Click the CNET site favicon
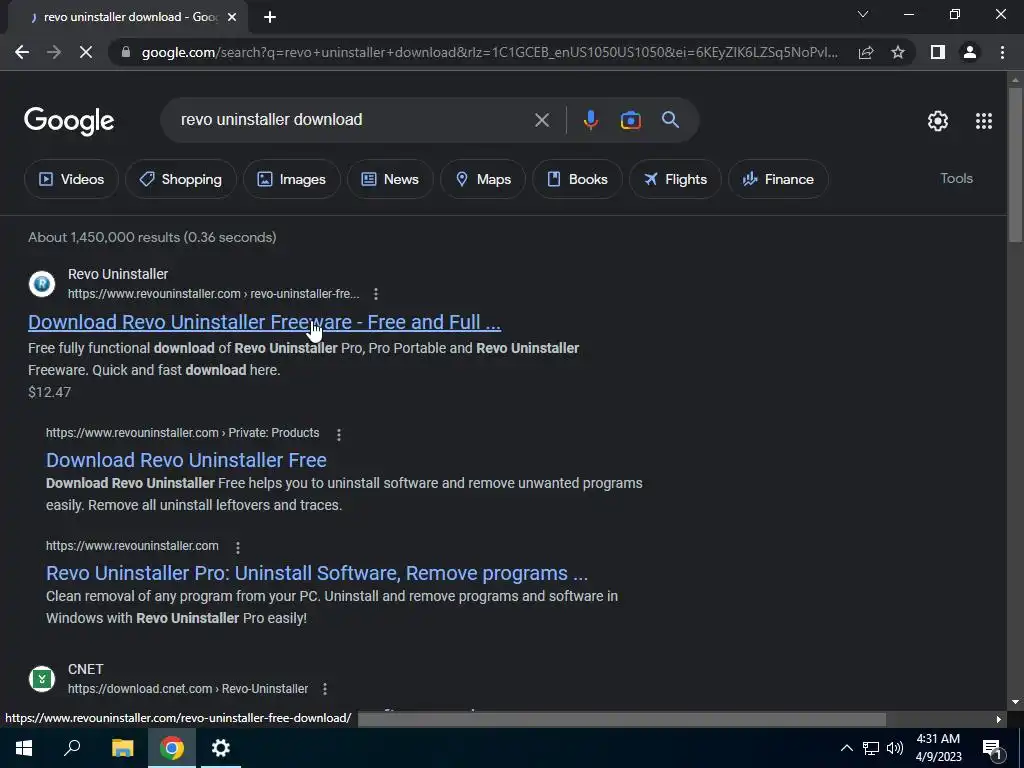The width and height of the screenshot is (1024, 768). 42,679
